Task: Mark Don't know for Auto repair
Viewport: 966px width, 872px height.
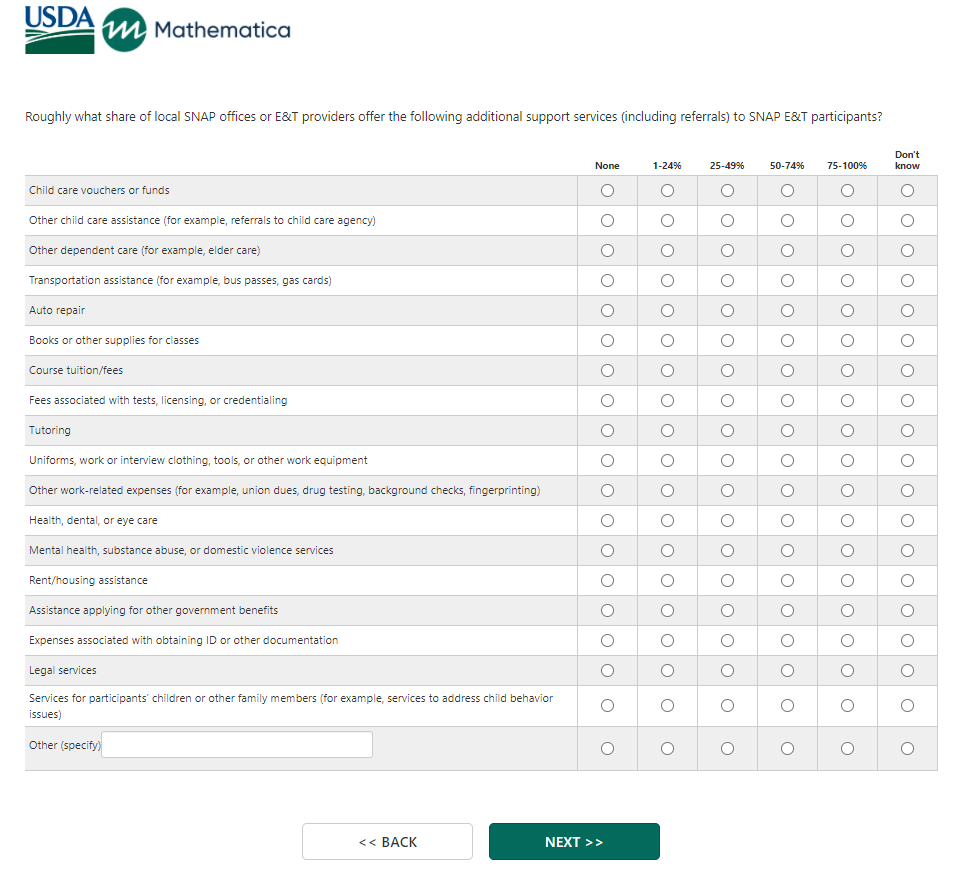Action: tap(907, 311)
